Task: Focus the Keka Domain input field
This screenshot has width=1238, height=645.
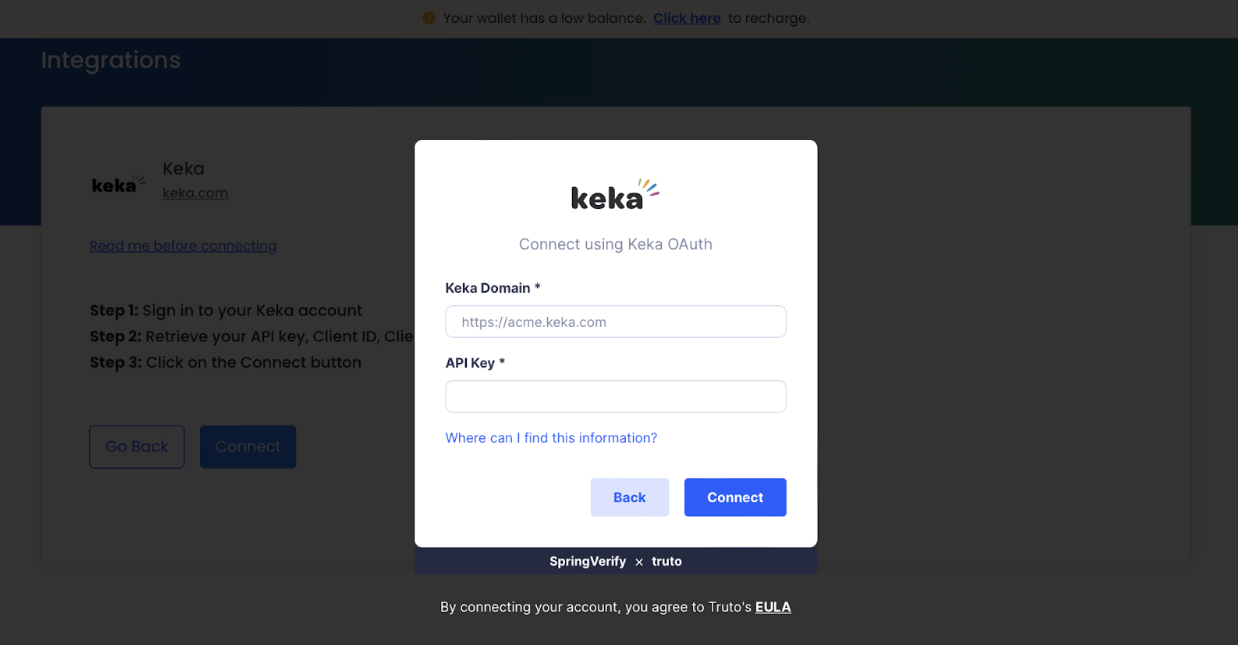Action: coord(616,322)
